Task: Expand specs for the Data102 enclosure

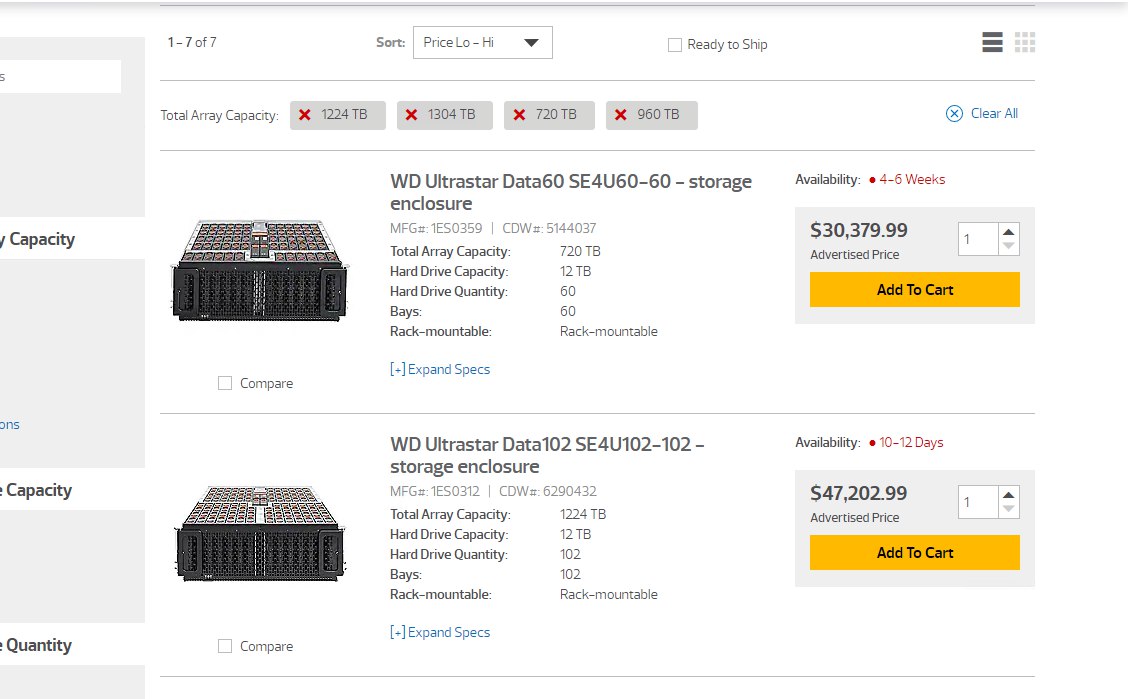Action: click(x=440, y=633)
